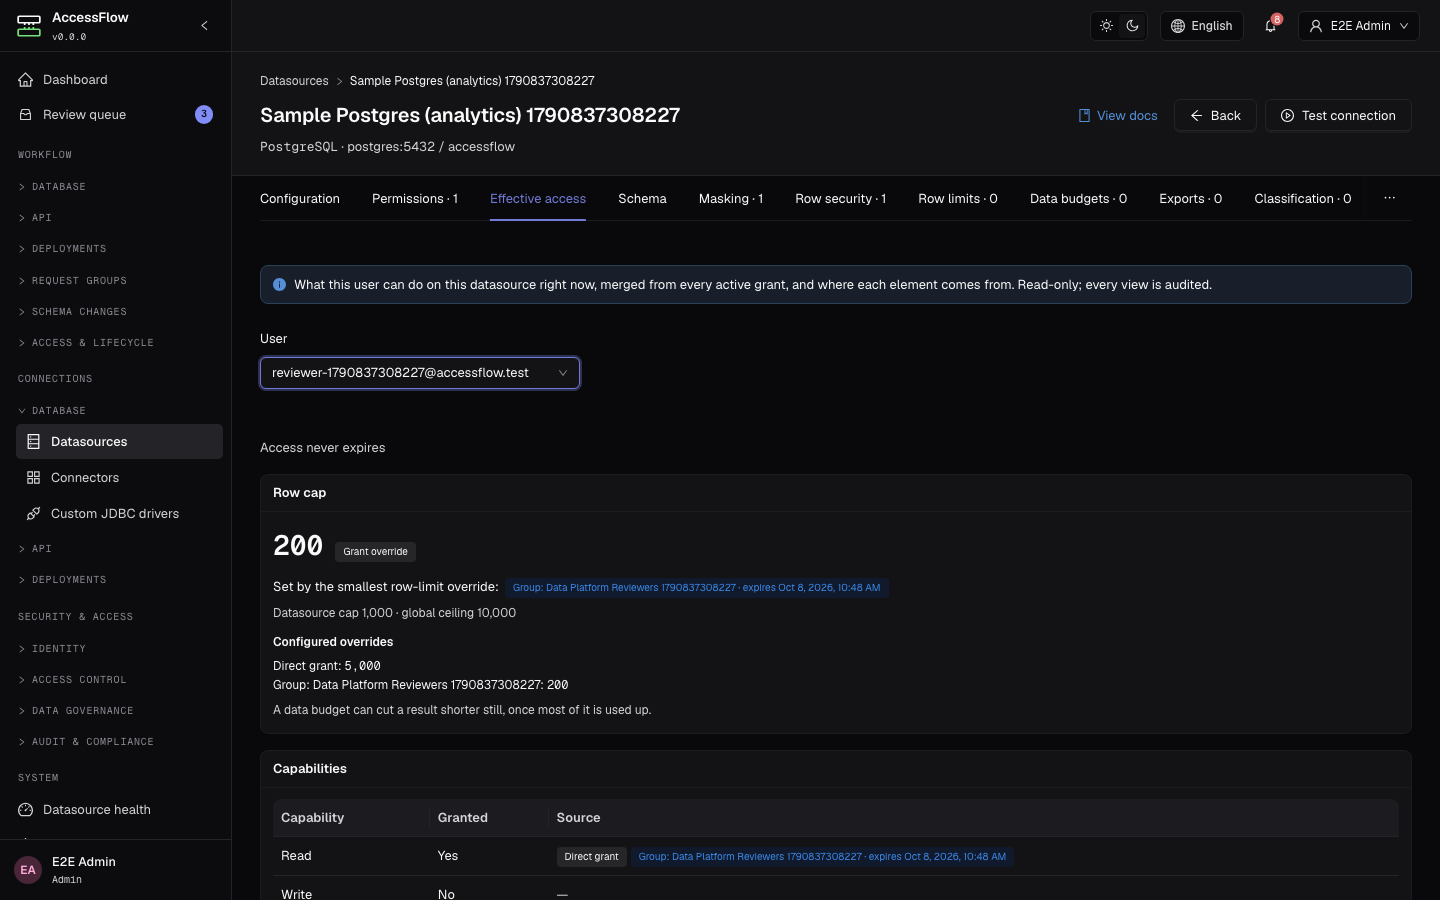1440x900 pixels.
Task: Click the Review queue count badge
Action: (x=204, y=114)
